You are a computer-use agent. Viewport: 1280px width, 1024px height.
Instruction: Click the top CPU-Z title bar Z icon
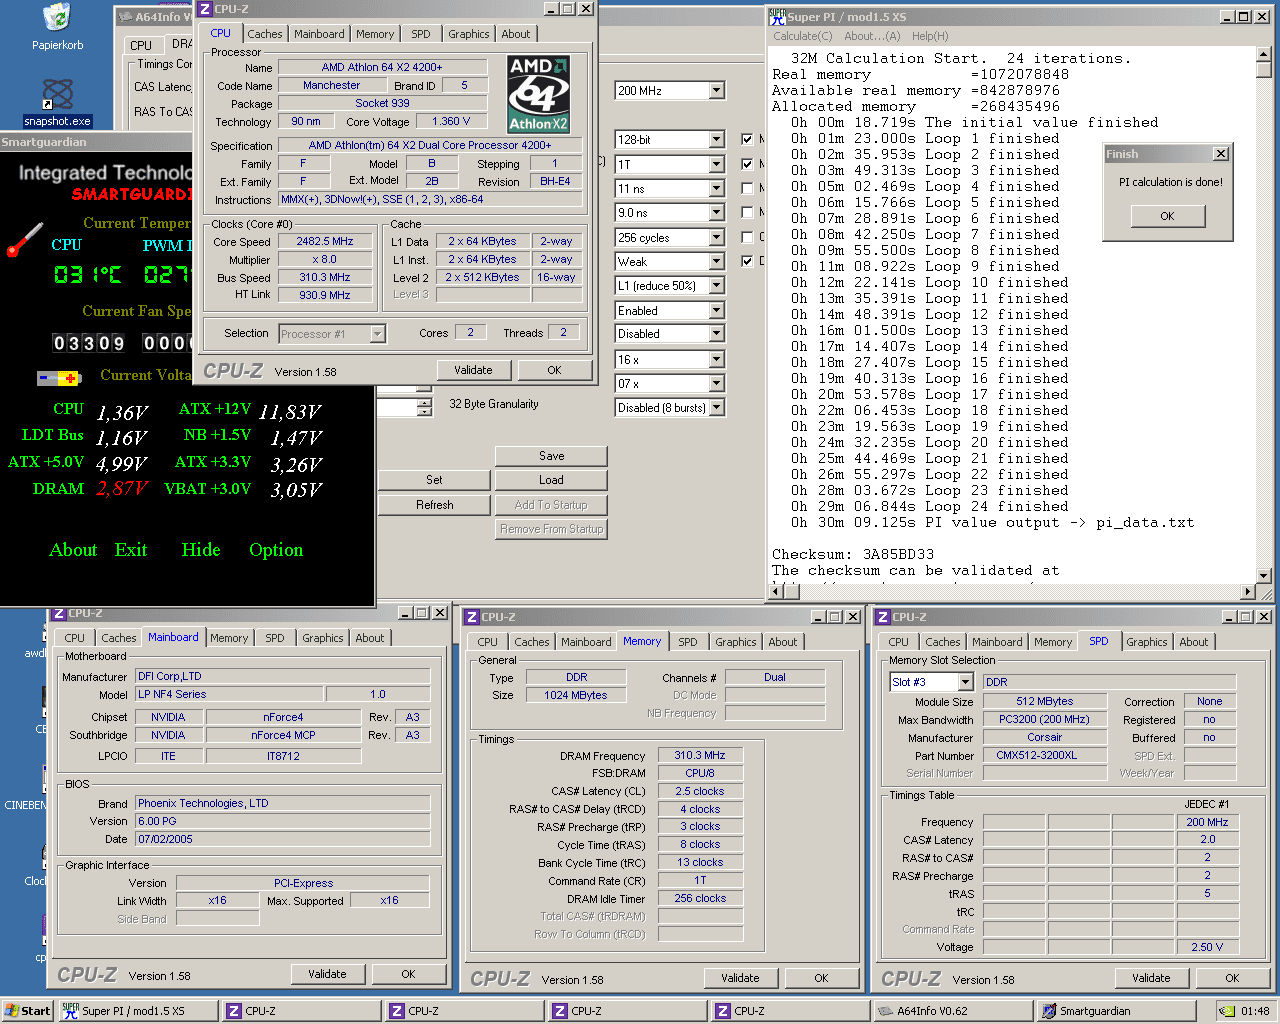click(x=205, y=9)
